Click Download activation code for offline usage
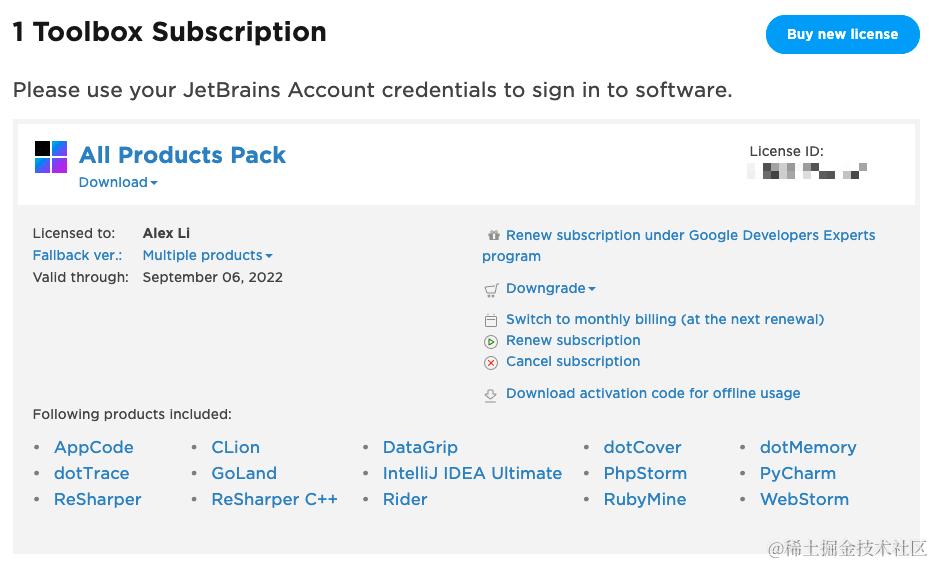 click(653, 393)
